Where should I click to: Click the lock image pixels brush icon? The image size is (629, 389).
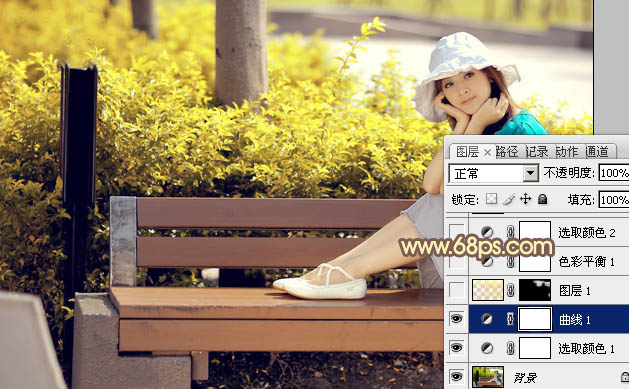(x=509, y=199)
